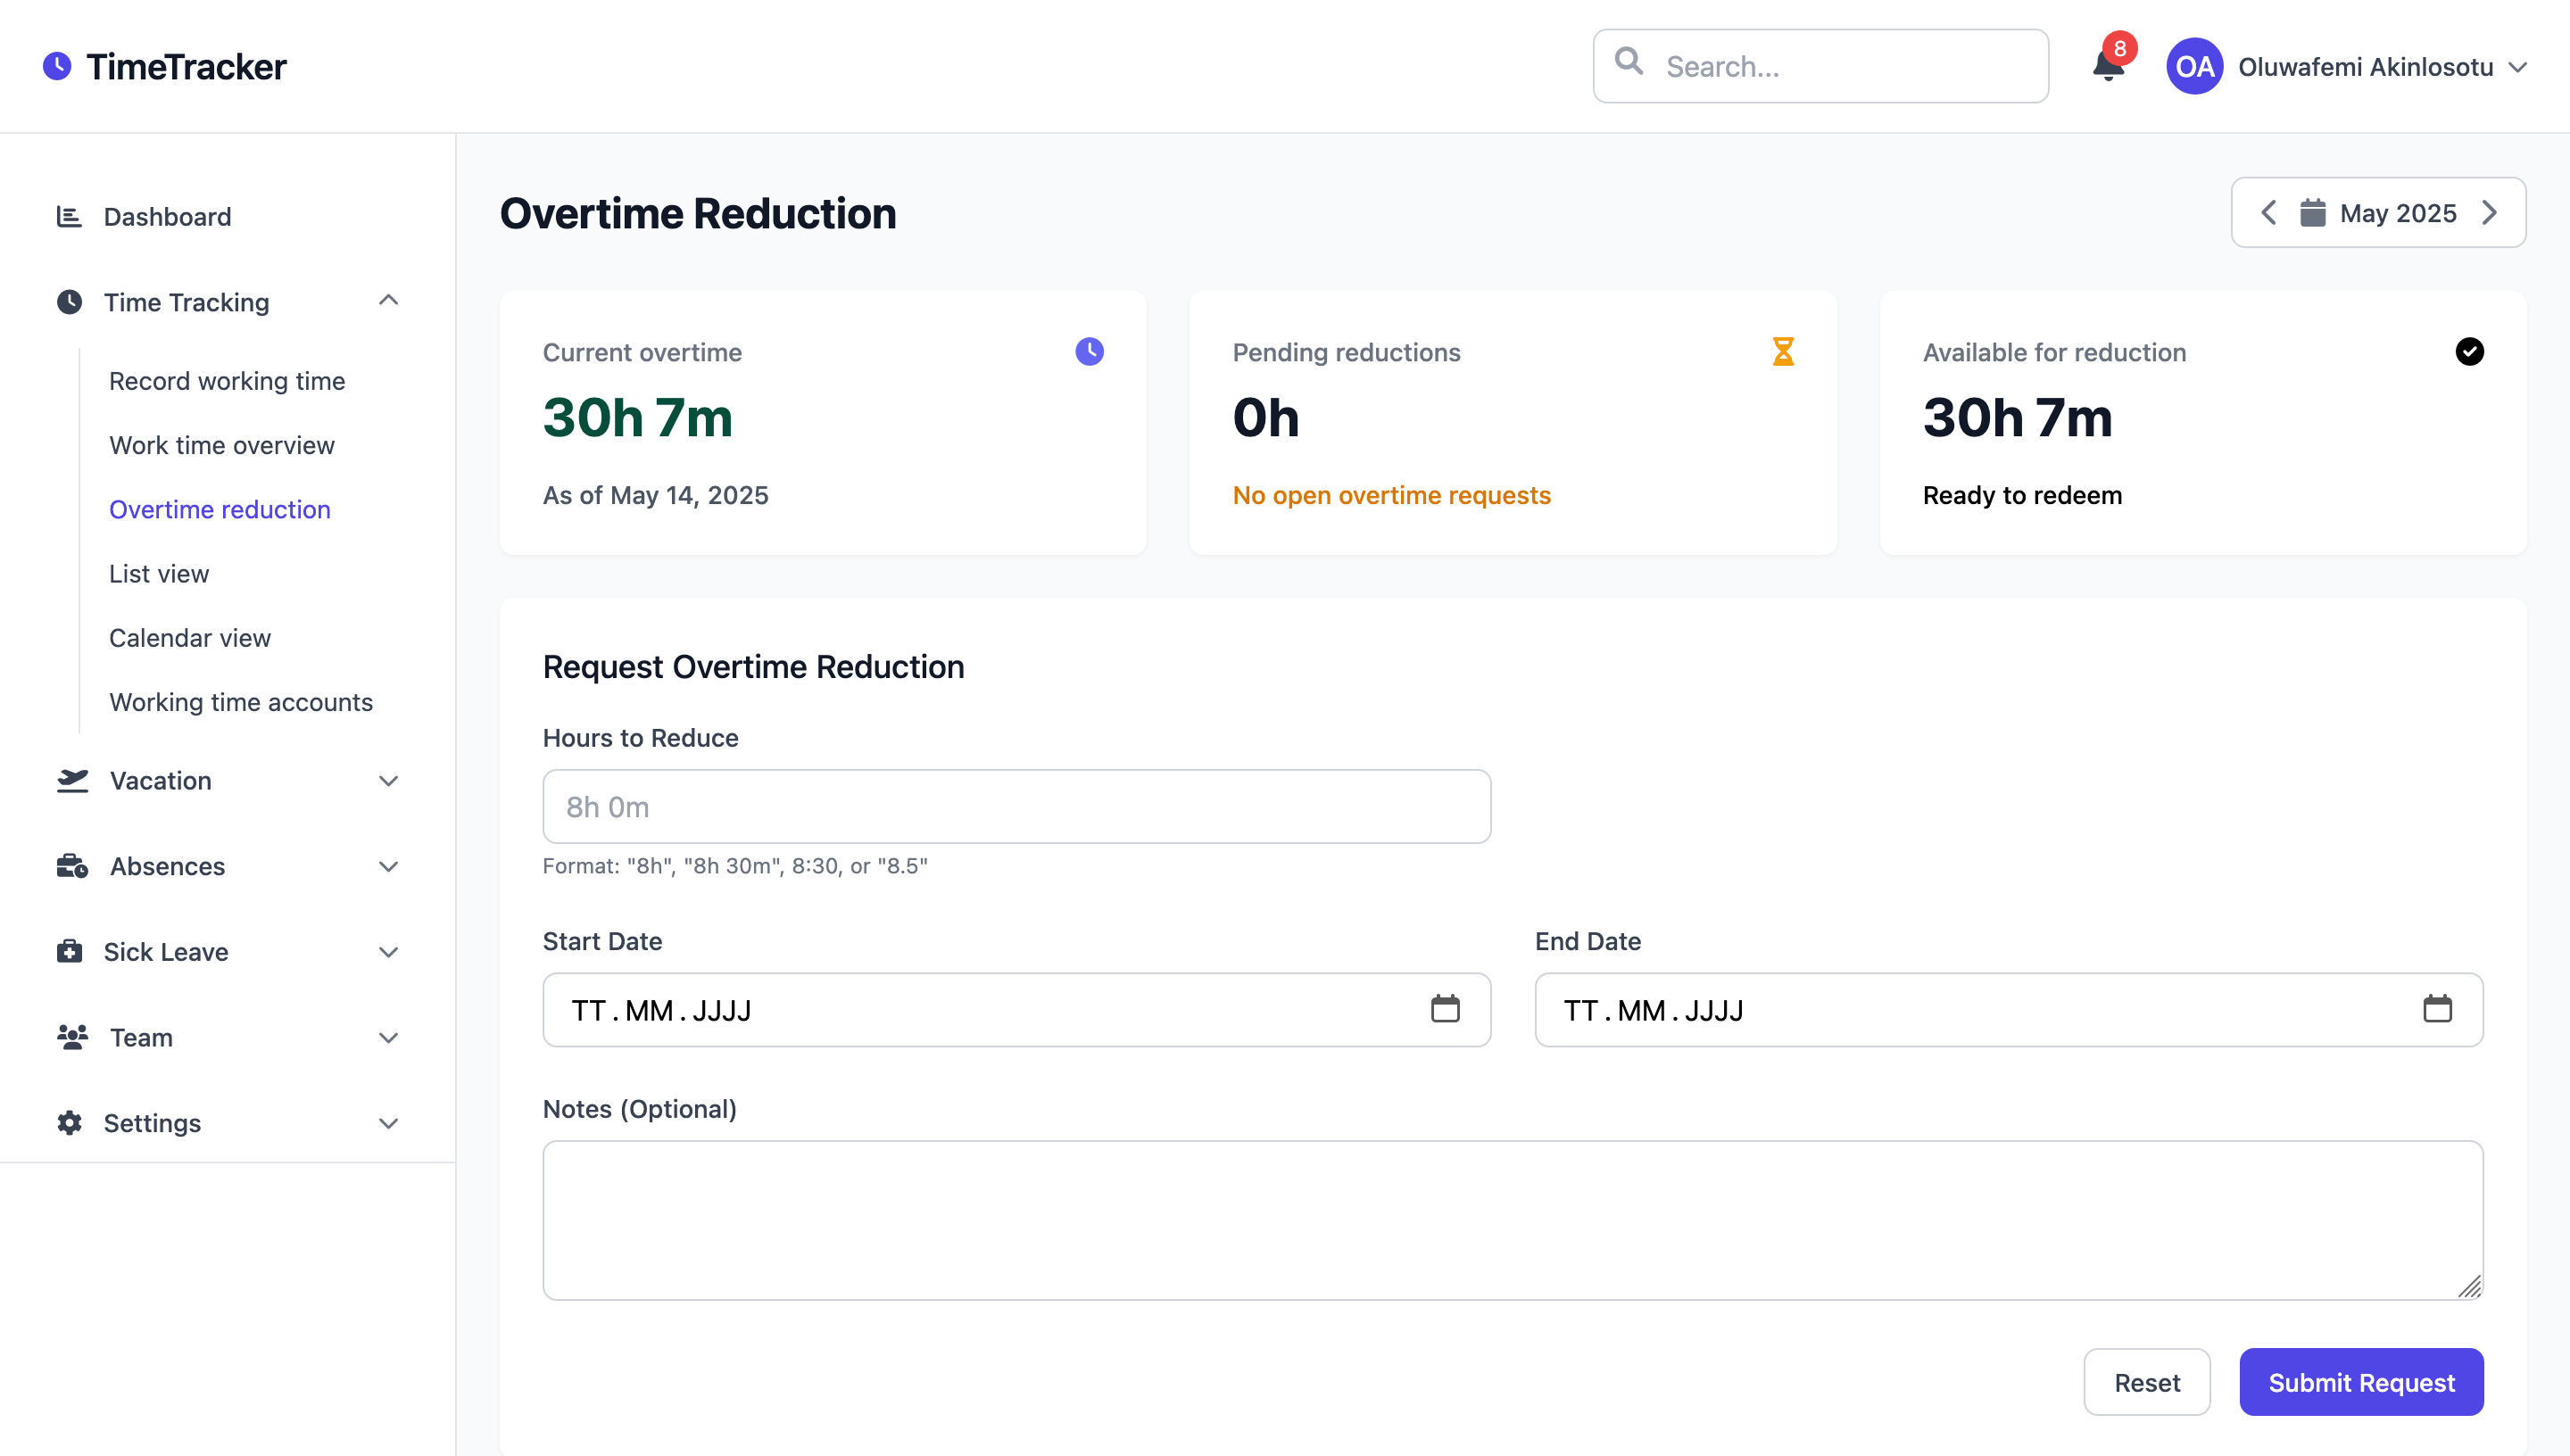The width and height of the screenshot is (2570, 1456).
Task: Collapse the Time Tracking section chevron
Action: [389, 301]
